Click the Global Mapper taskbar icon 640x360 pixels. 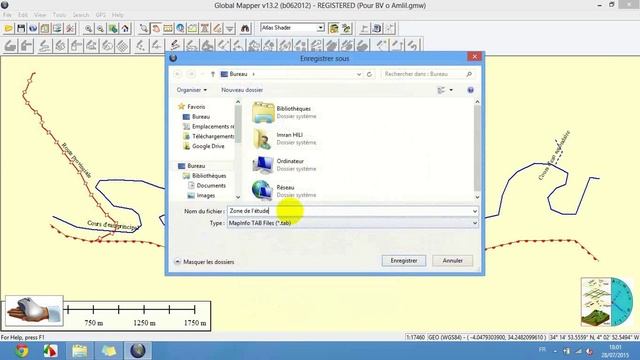(x=138, y=351)
